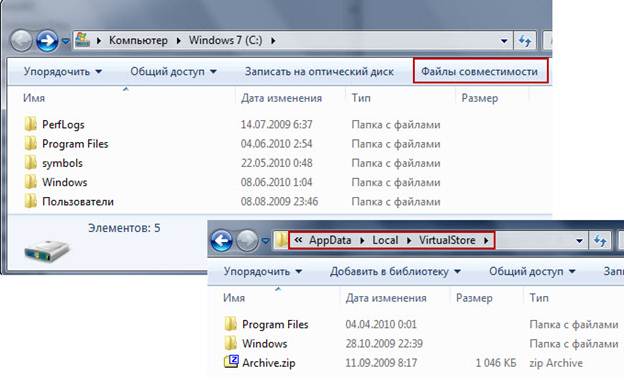
Task: Open Упорядочить menu in VirtualStore window
Action: (263, 272)
